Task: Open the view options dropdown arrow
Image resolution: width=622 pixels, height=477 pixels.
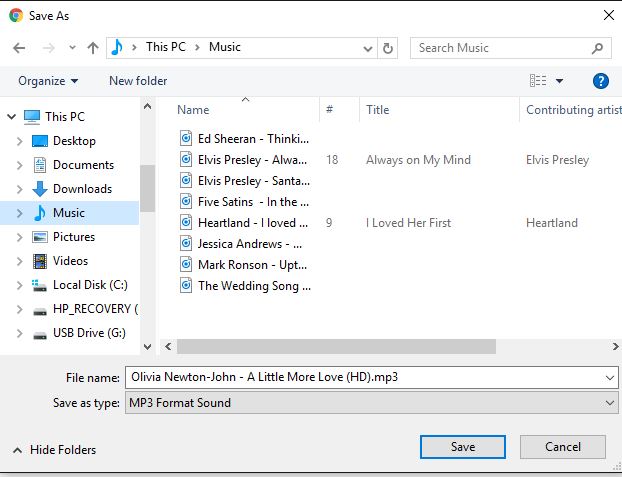Action: tap(559, 81)
